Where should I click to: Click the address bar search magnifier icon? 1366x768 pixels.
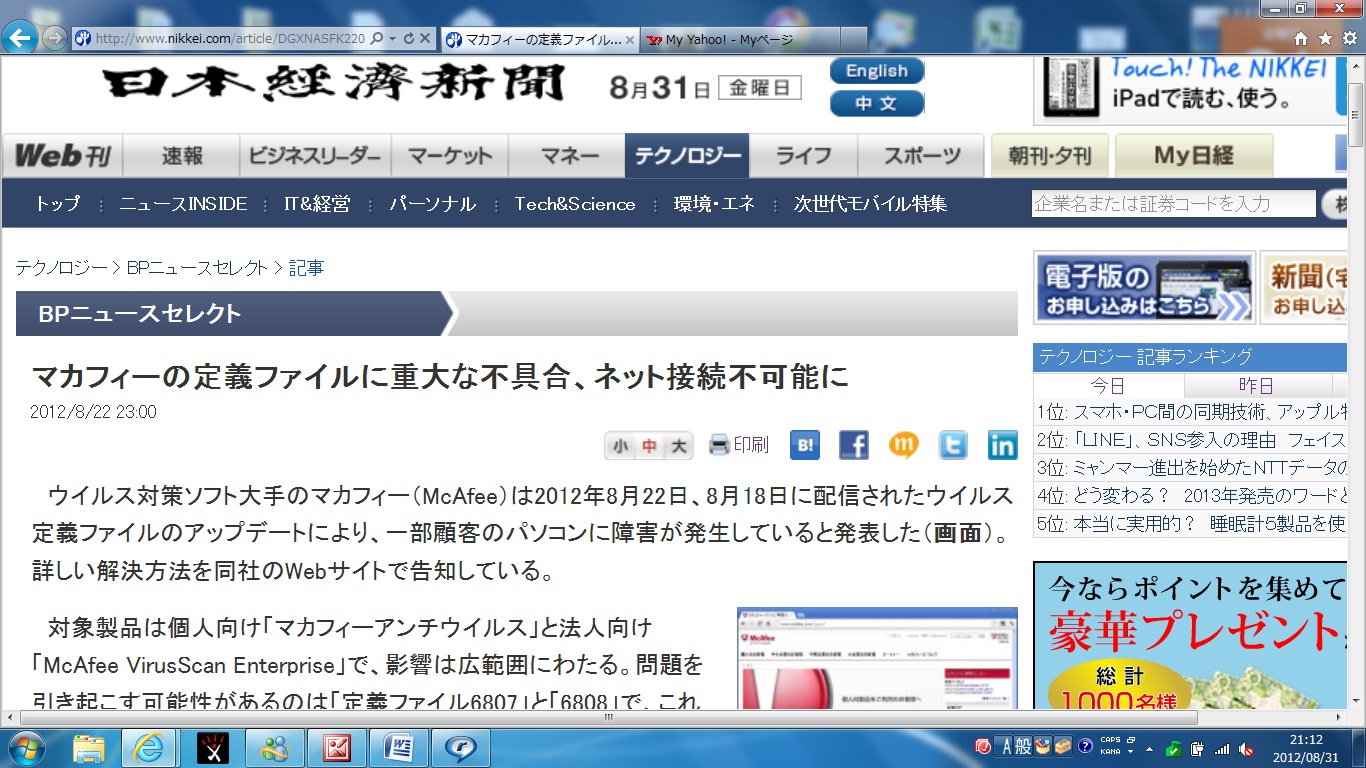click(377, 39)
